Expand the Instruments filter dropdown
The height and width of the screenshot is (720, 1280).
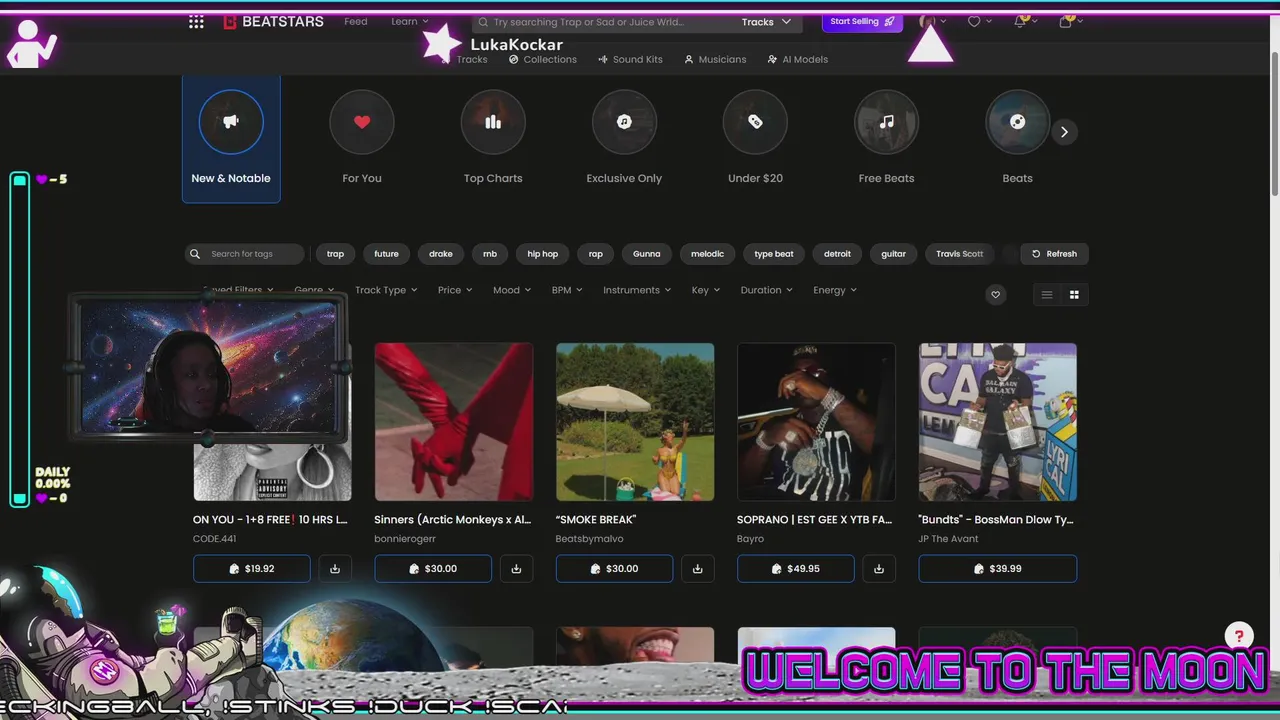pos(637,290)
